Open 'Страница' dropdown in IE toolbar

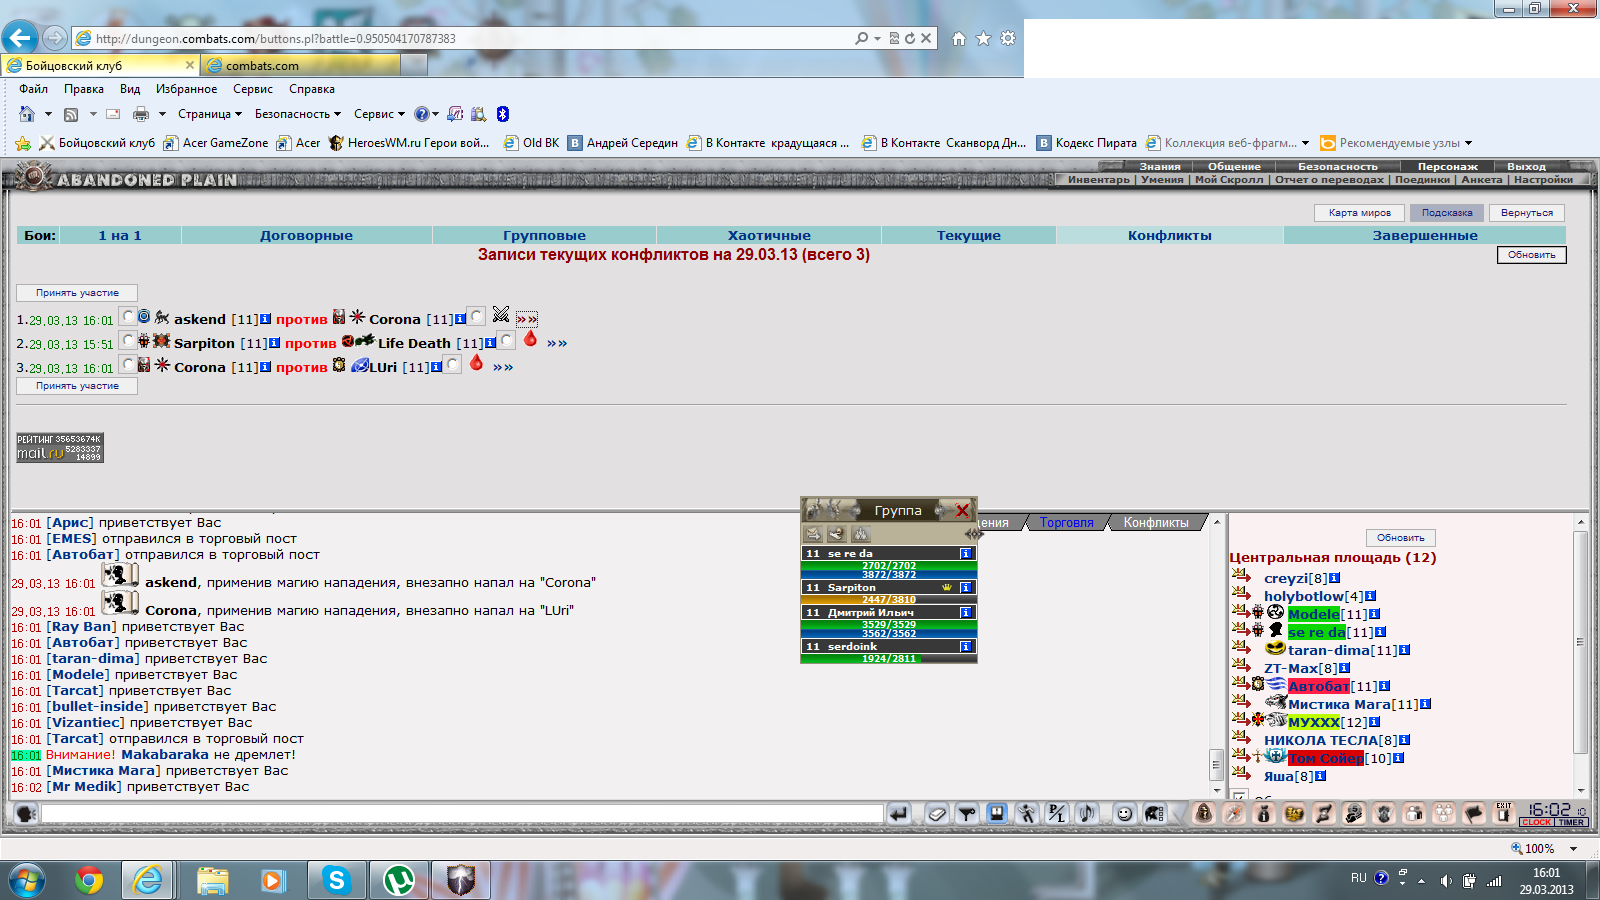coord(210,114)
